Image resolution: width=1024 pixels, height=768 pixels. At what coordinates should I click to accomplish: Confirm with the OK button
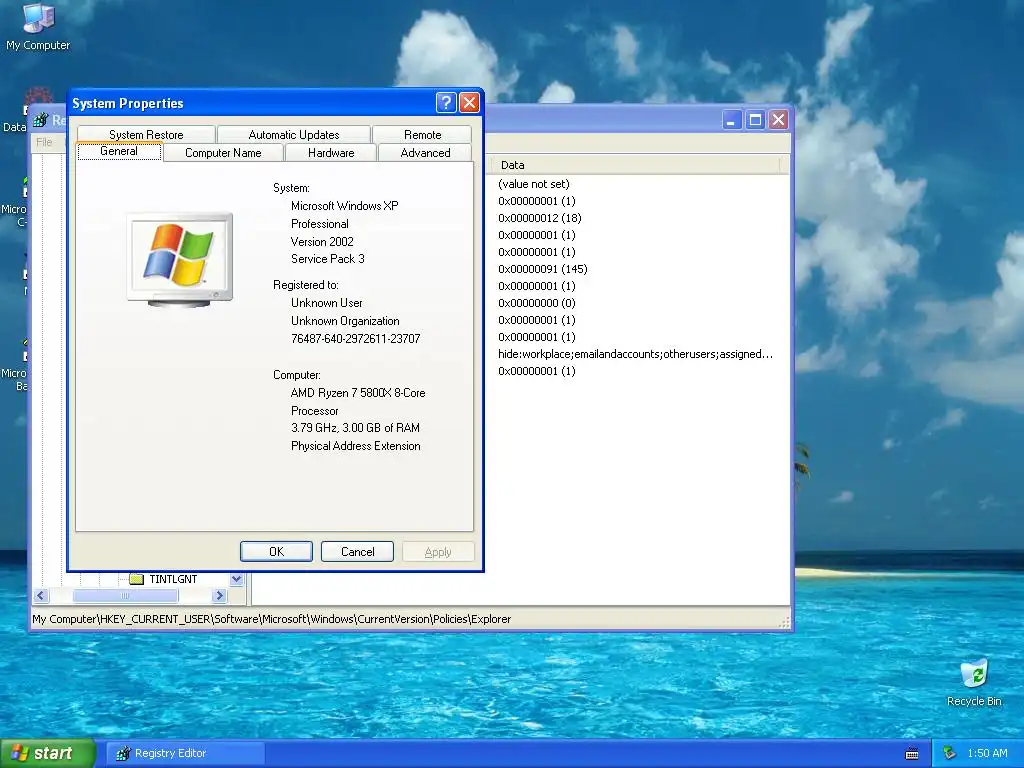click(x=276, y=552)
